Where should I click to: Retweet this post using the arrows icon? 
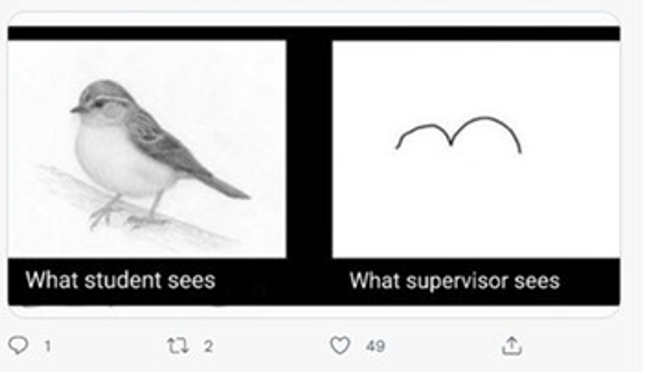pyautogui.click(x=178, y=346)
